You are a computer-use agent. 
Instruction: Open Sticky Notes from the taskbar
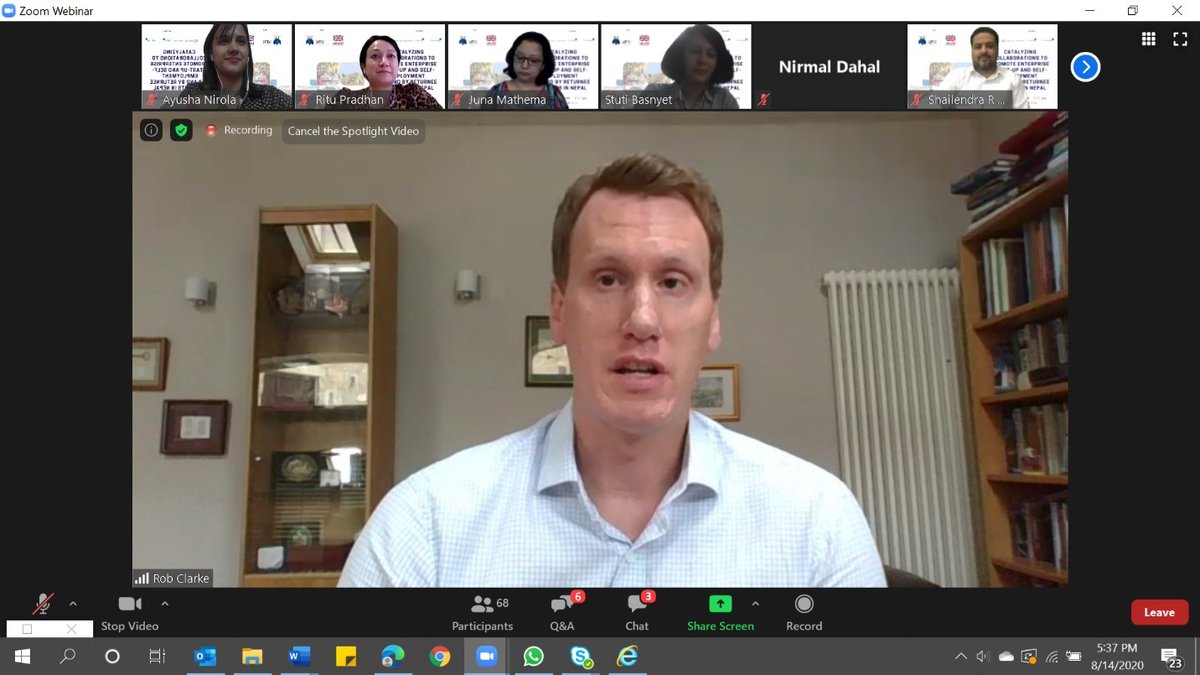pyautogui.click(x=346, y=657)
